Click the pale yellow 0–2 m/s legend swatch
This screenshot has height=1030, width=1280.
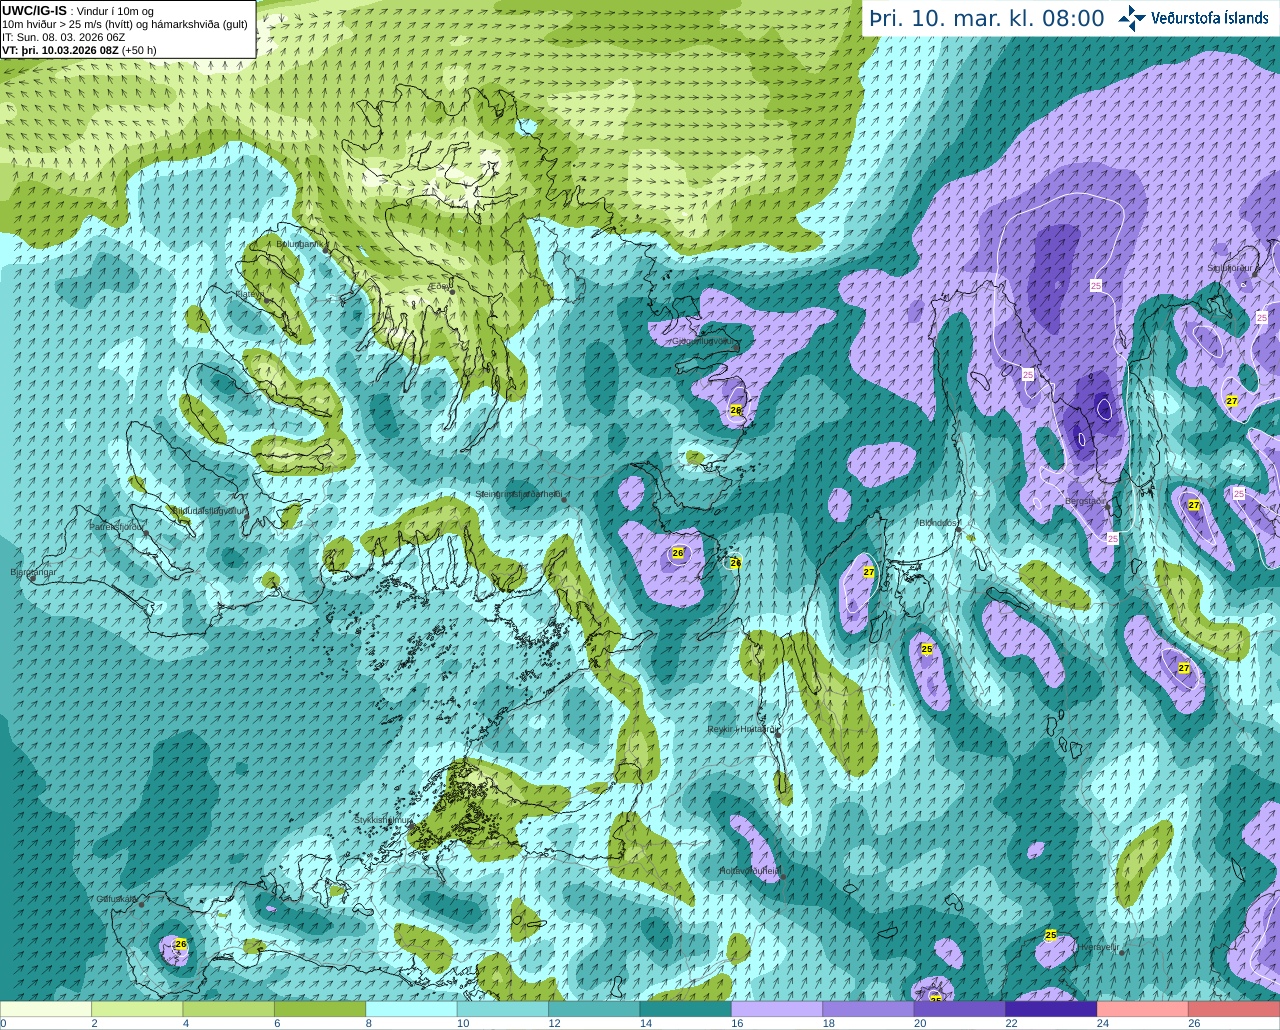46,1010
